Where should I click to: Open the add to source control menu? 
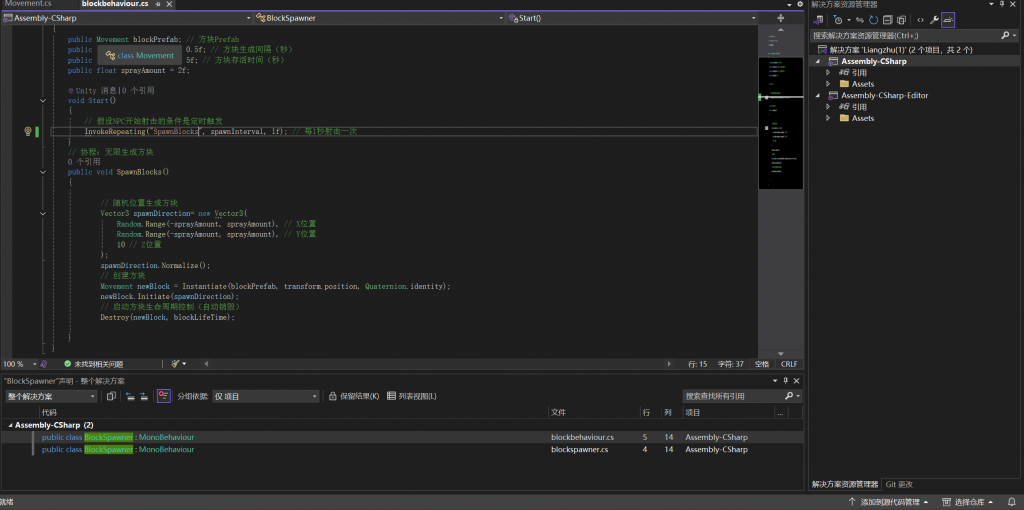point(888,502)
